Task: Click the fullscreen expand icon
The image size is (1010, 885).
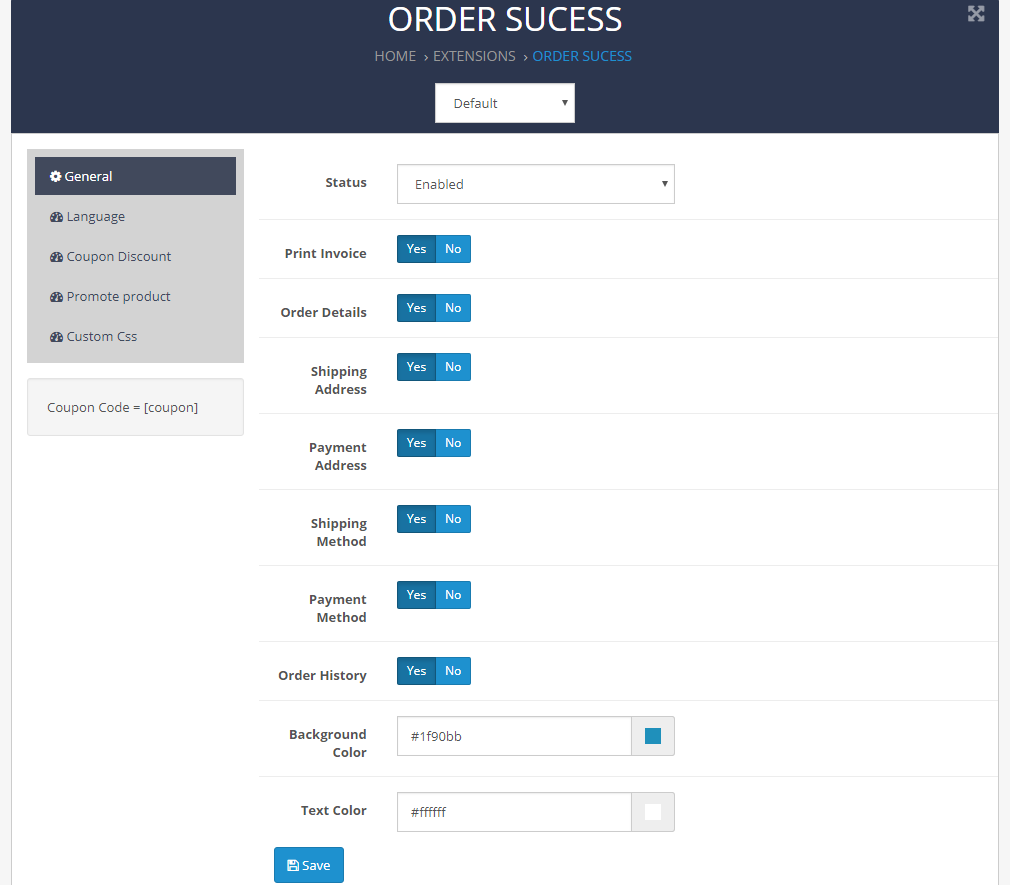Action: click(x=976, y=14)
